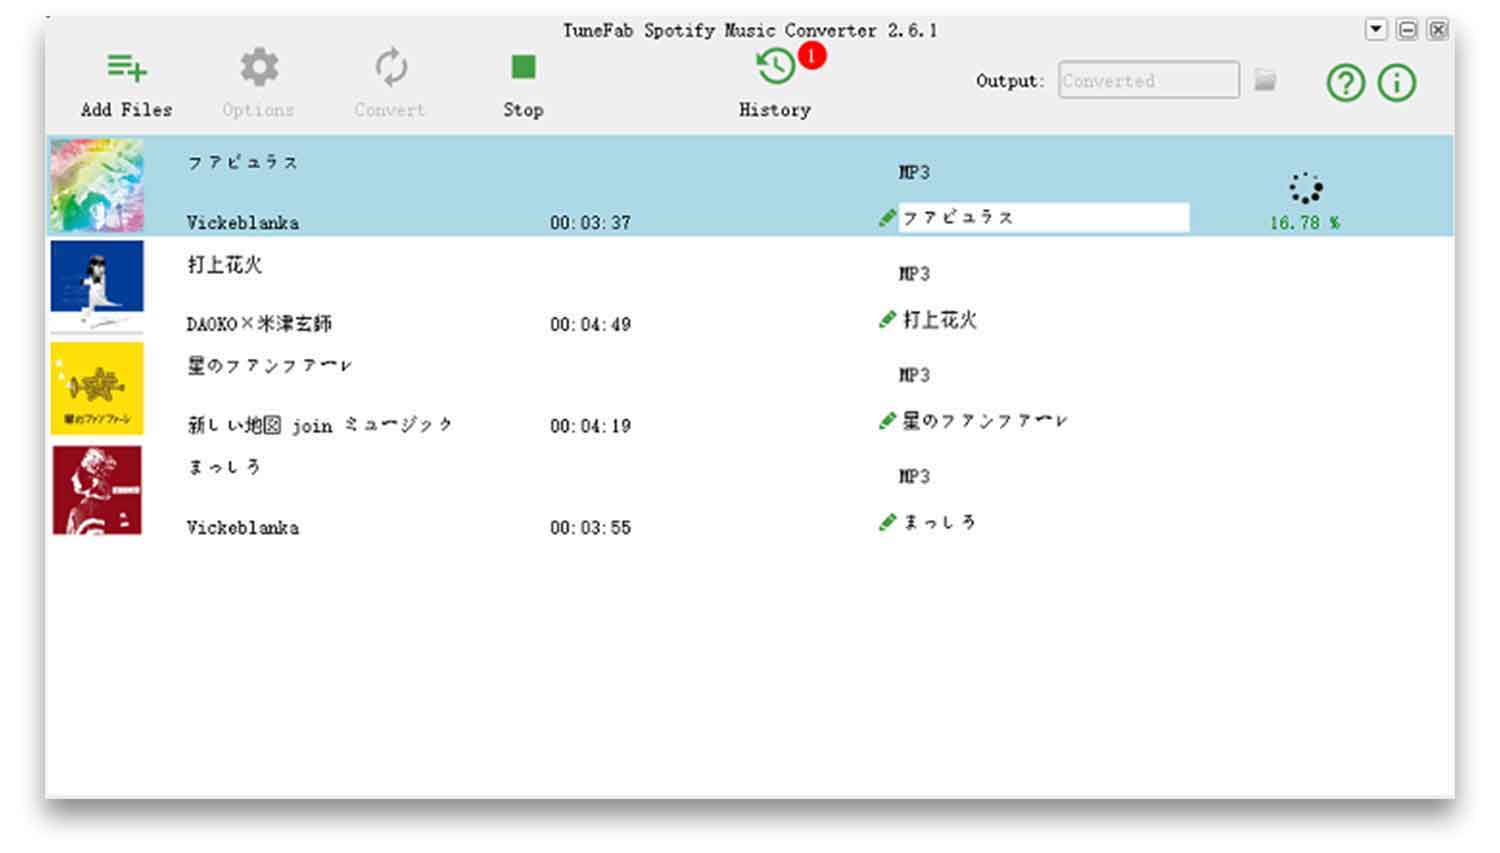The height and width of the screenshot is (853, 1500).
Task: Select artist Vickeblanka in the ファビュラス row
Action: [x=242, y=222]
